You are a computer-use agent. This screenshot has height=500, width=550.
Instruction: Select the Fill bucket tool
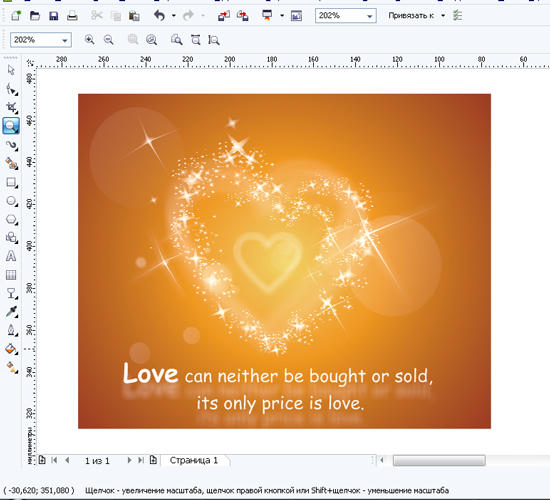(11, 349)
